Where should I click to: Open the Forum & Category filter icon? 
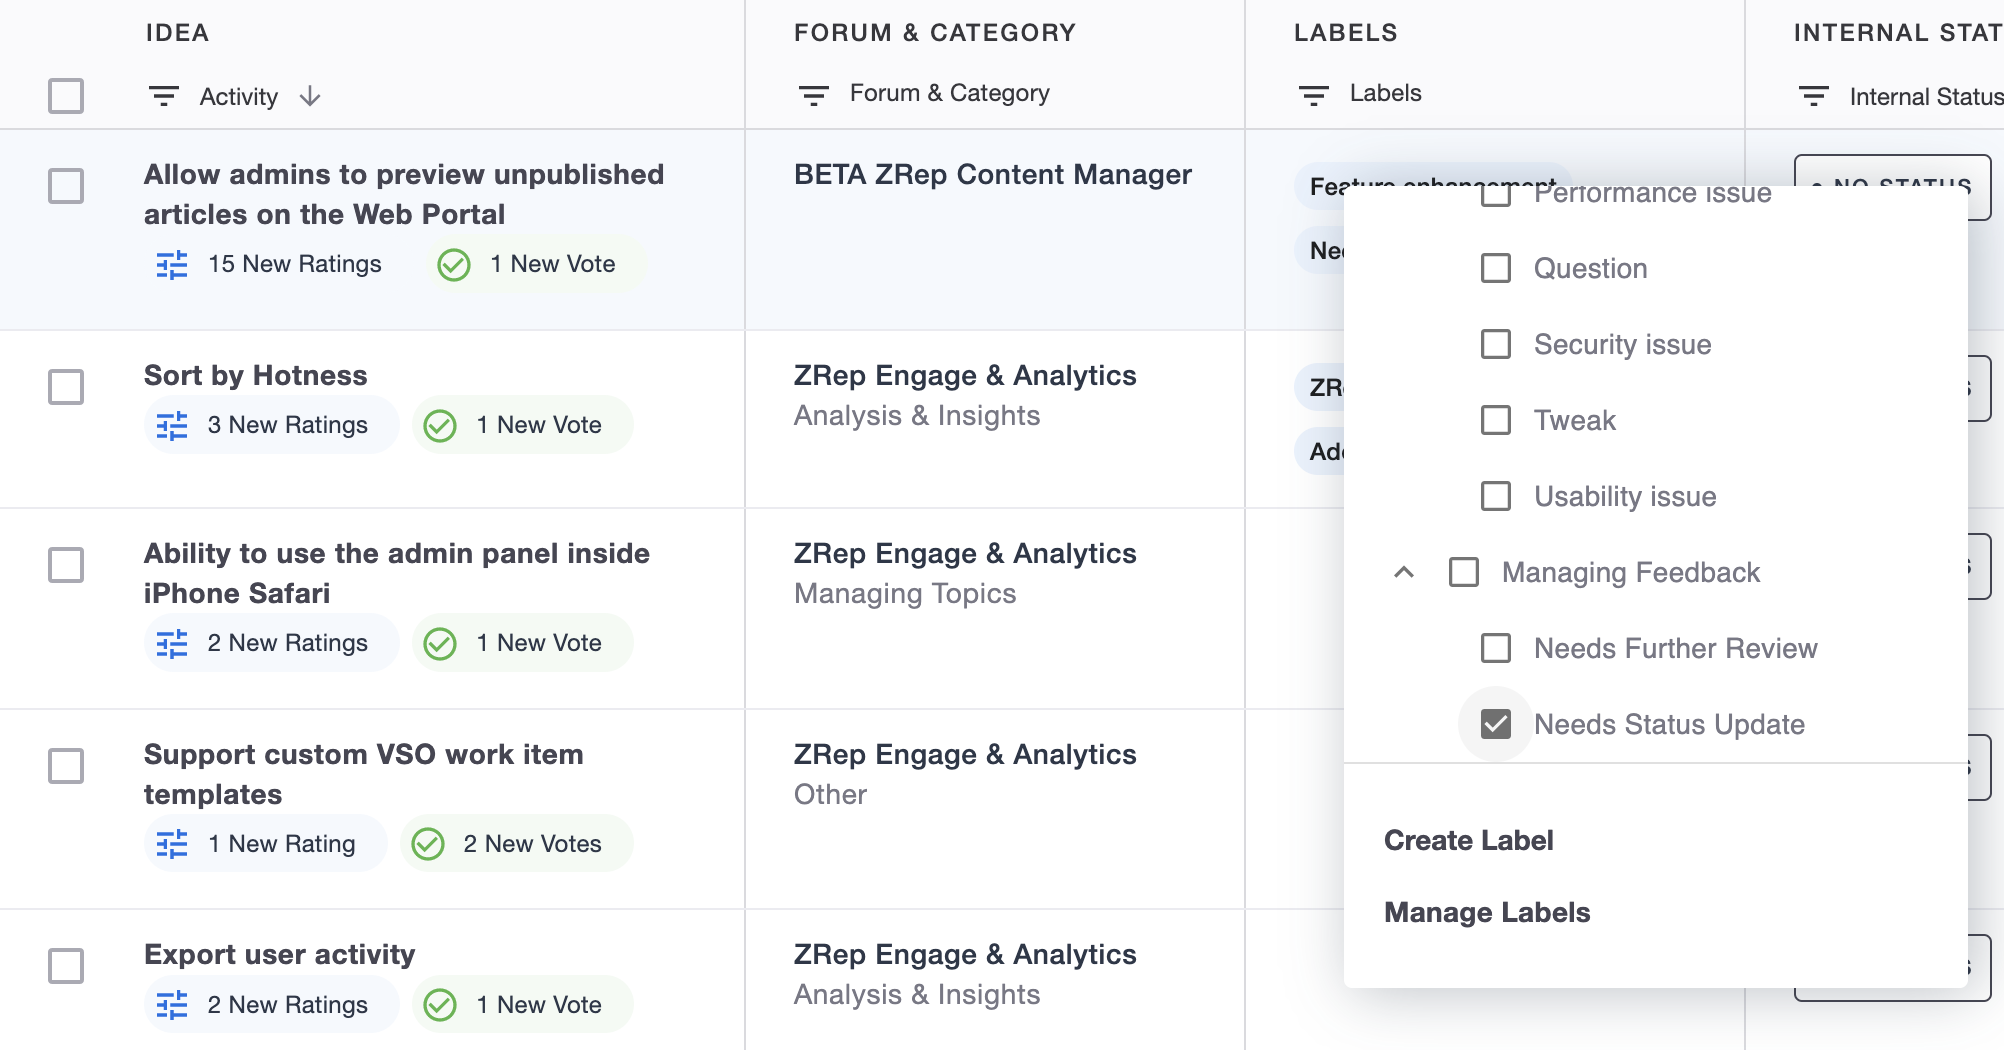(x=813, y=95)
